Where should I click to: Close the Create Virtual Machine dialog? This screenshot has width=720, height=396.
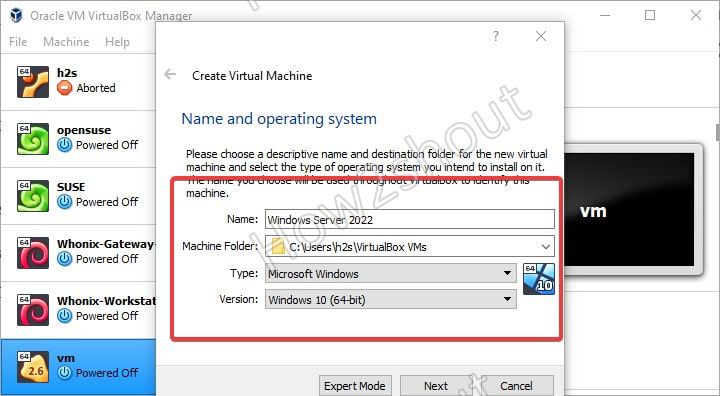tap(541, 36)
